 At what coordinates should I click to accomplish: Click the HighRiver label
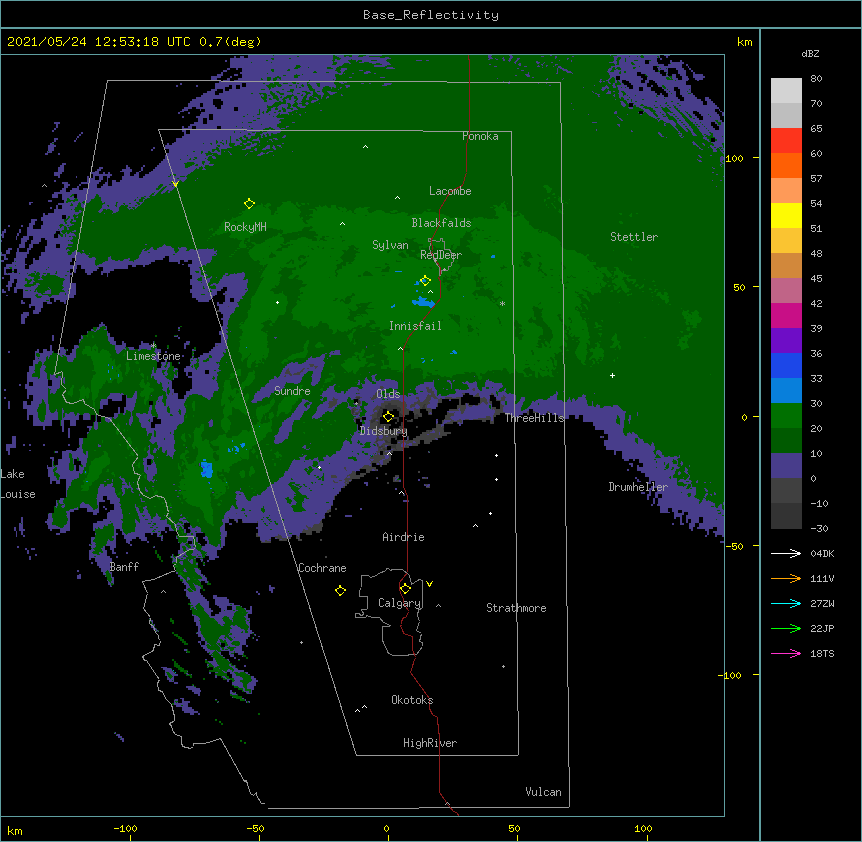click(430, 743)
